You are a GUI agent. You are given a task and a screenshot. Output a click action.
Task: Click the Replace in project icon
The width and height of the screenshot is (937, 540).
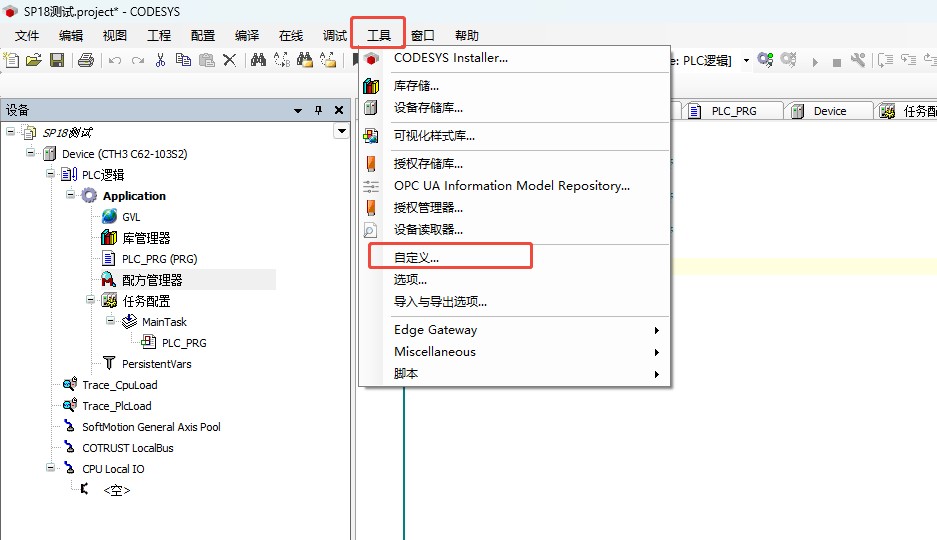(328, 60)
